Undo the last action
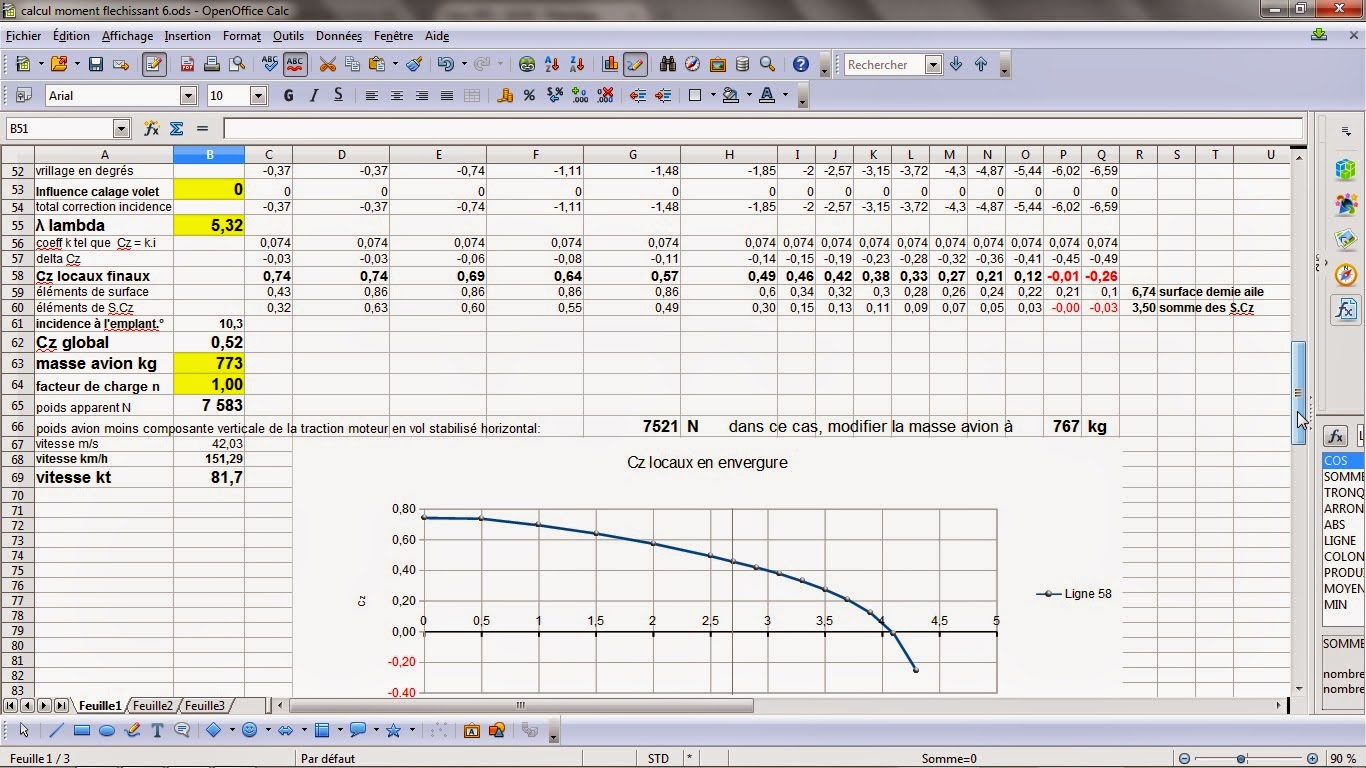1366x768 pixels. click(445, 64)
